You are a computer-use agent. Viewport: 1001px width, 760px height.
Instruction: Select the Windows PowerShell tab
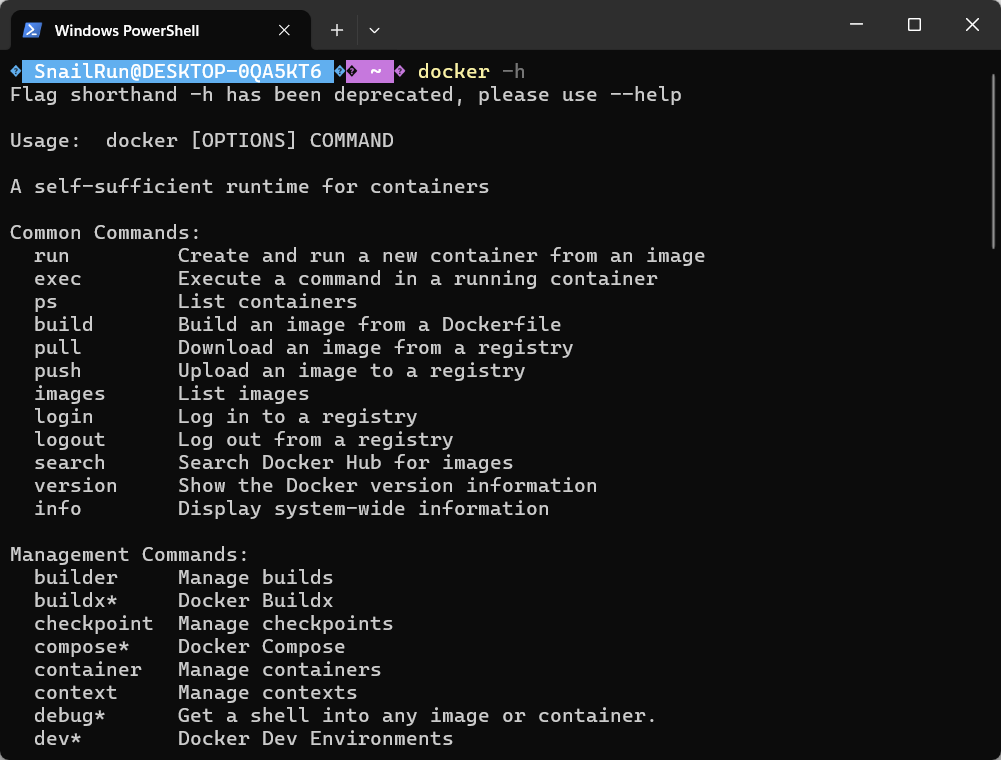[126, 30]
